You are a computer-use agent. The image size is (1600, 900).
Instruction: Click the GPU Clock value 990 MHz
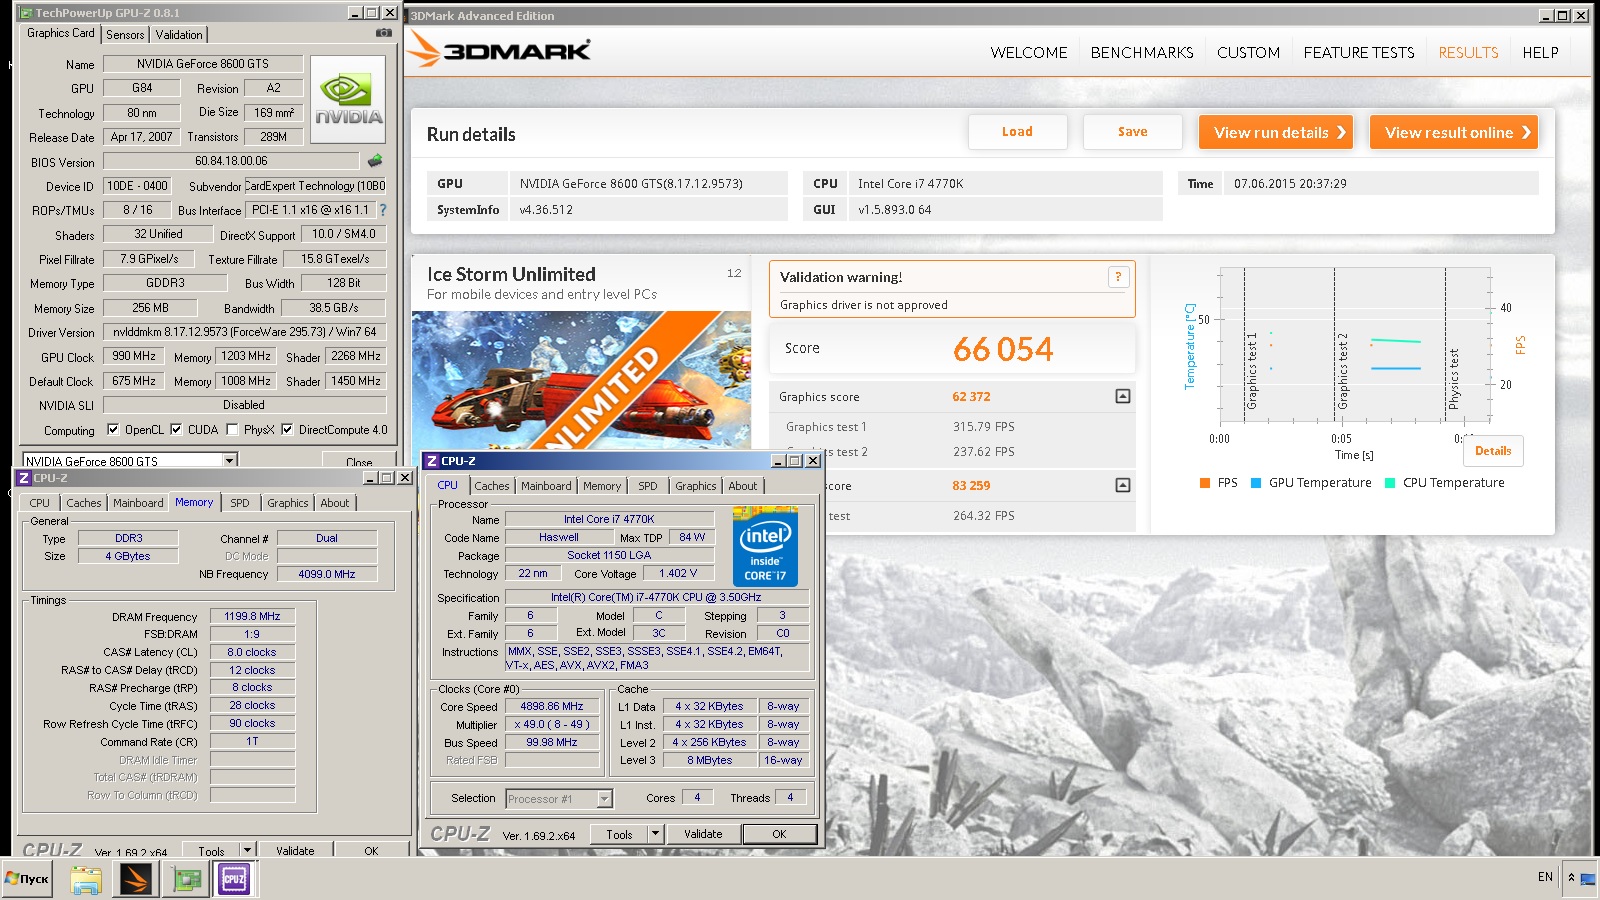(x=134, y=356)
